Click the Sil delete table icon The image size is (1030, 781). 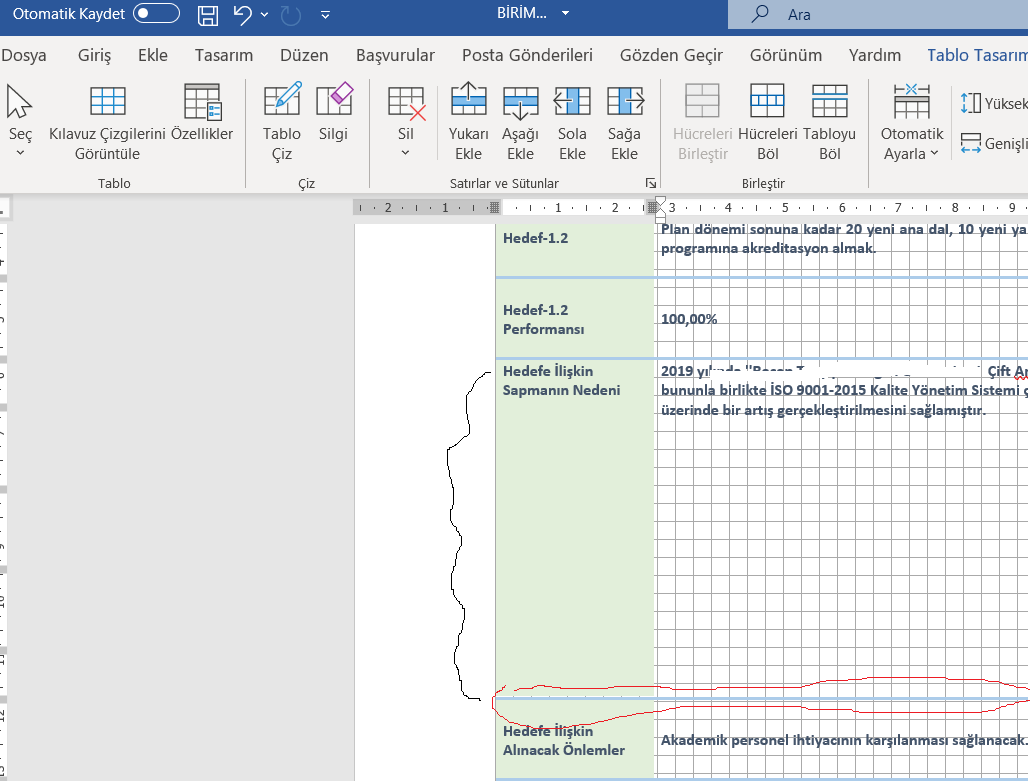tap(406, 103)
